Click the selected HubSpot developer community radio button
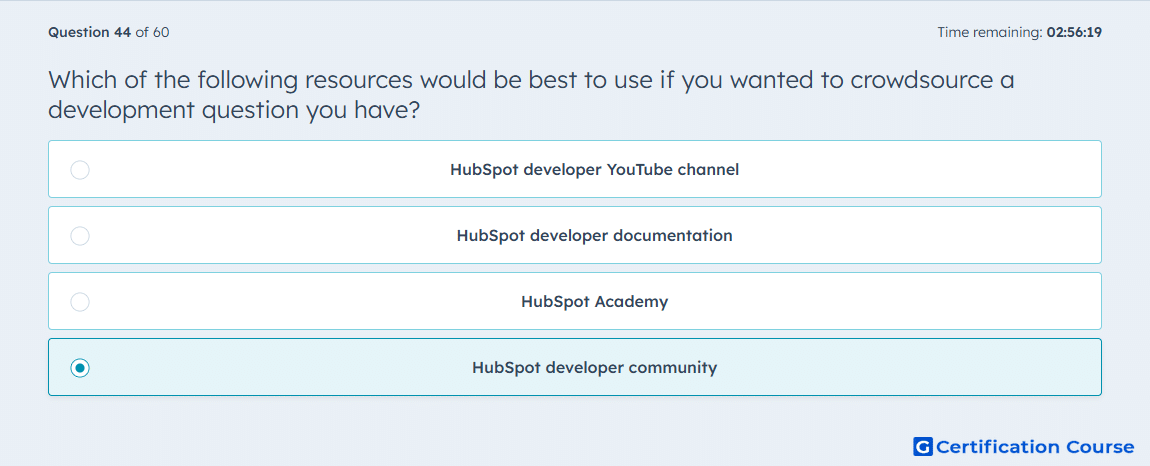Image resolution: width=1150 pixels, height=466 pixels. 80,368
